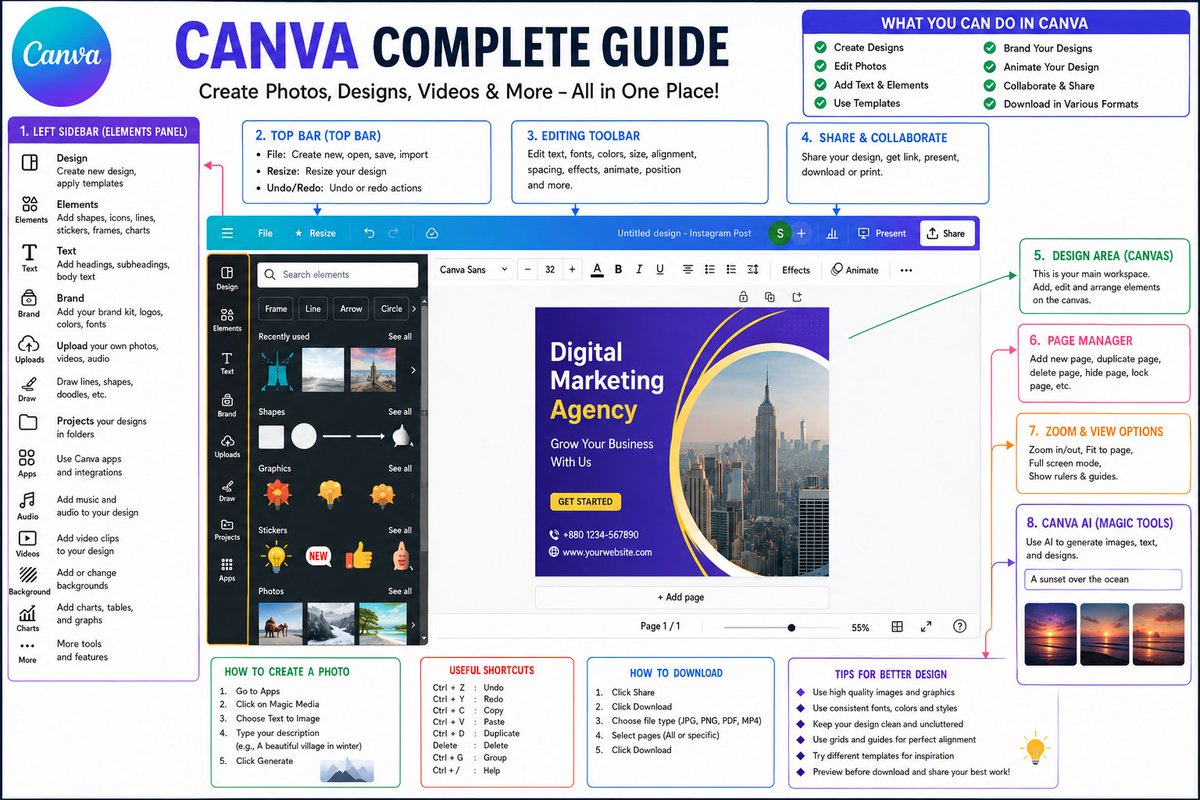
Task: Open Projects in dark sidebar
Action: tap(227, 529)
